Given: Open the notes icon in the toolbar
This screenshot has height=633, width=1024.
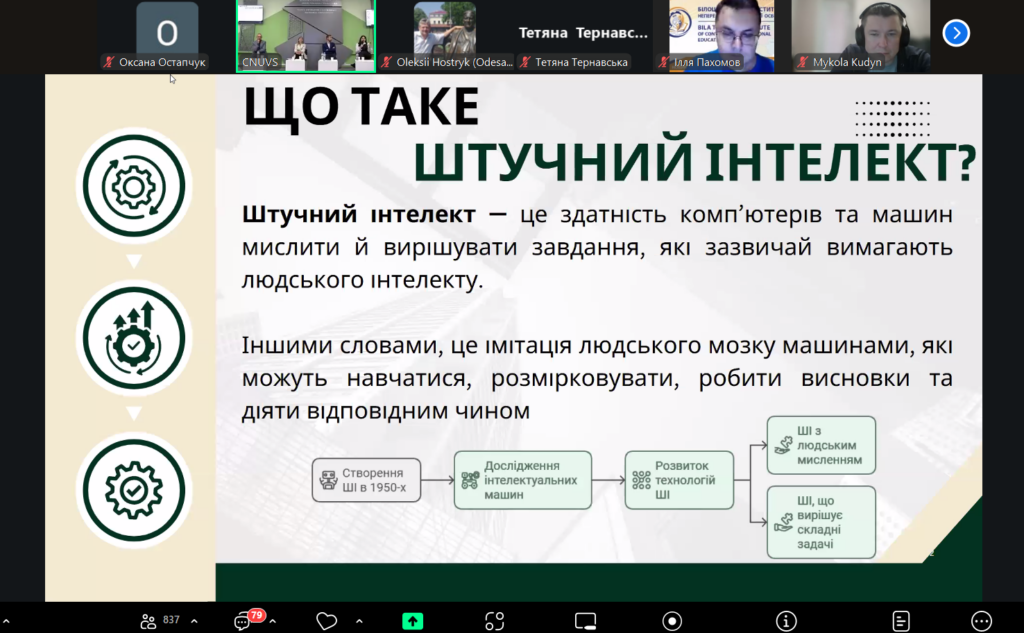Looking at the screenshot, I should tap(901, 621).
